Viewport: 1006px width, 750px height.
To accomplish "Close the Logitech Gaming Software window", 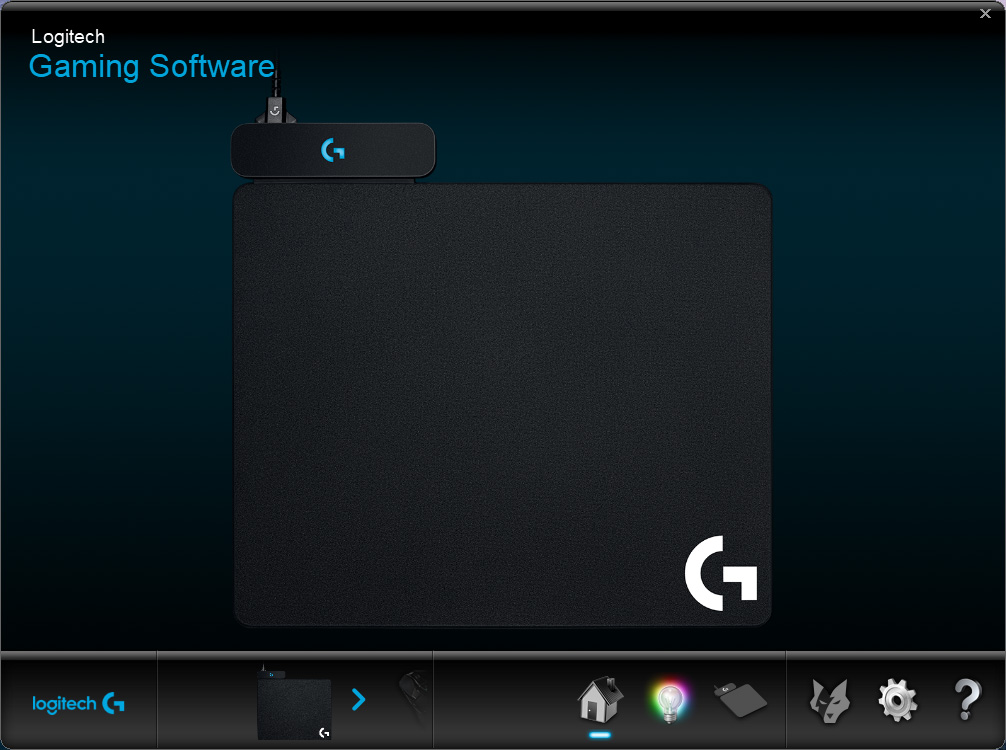I will coord(985,13).
